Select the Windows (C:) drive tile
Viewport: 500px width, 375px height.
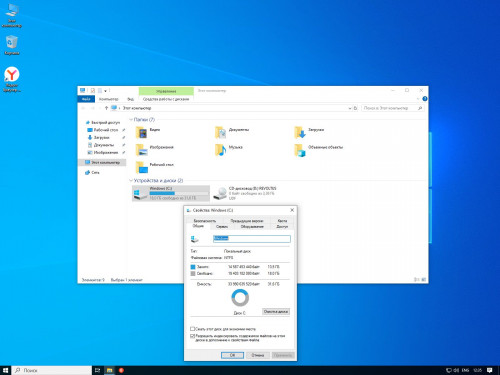coord(171,193)
